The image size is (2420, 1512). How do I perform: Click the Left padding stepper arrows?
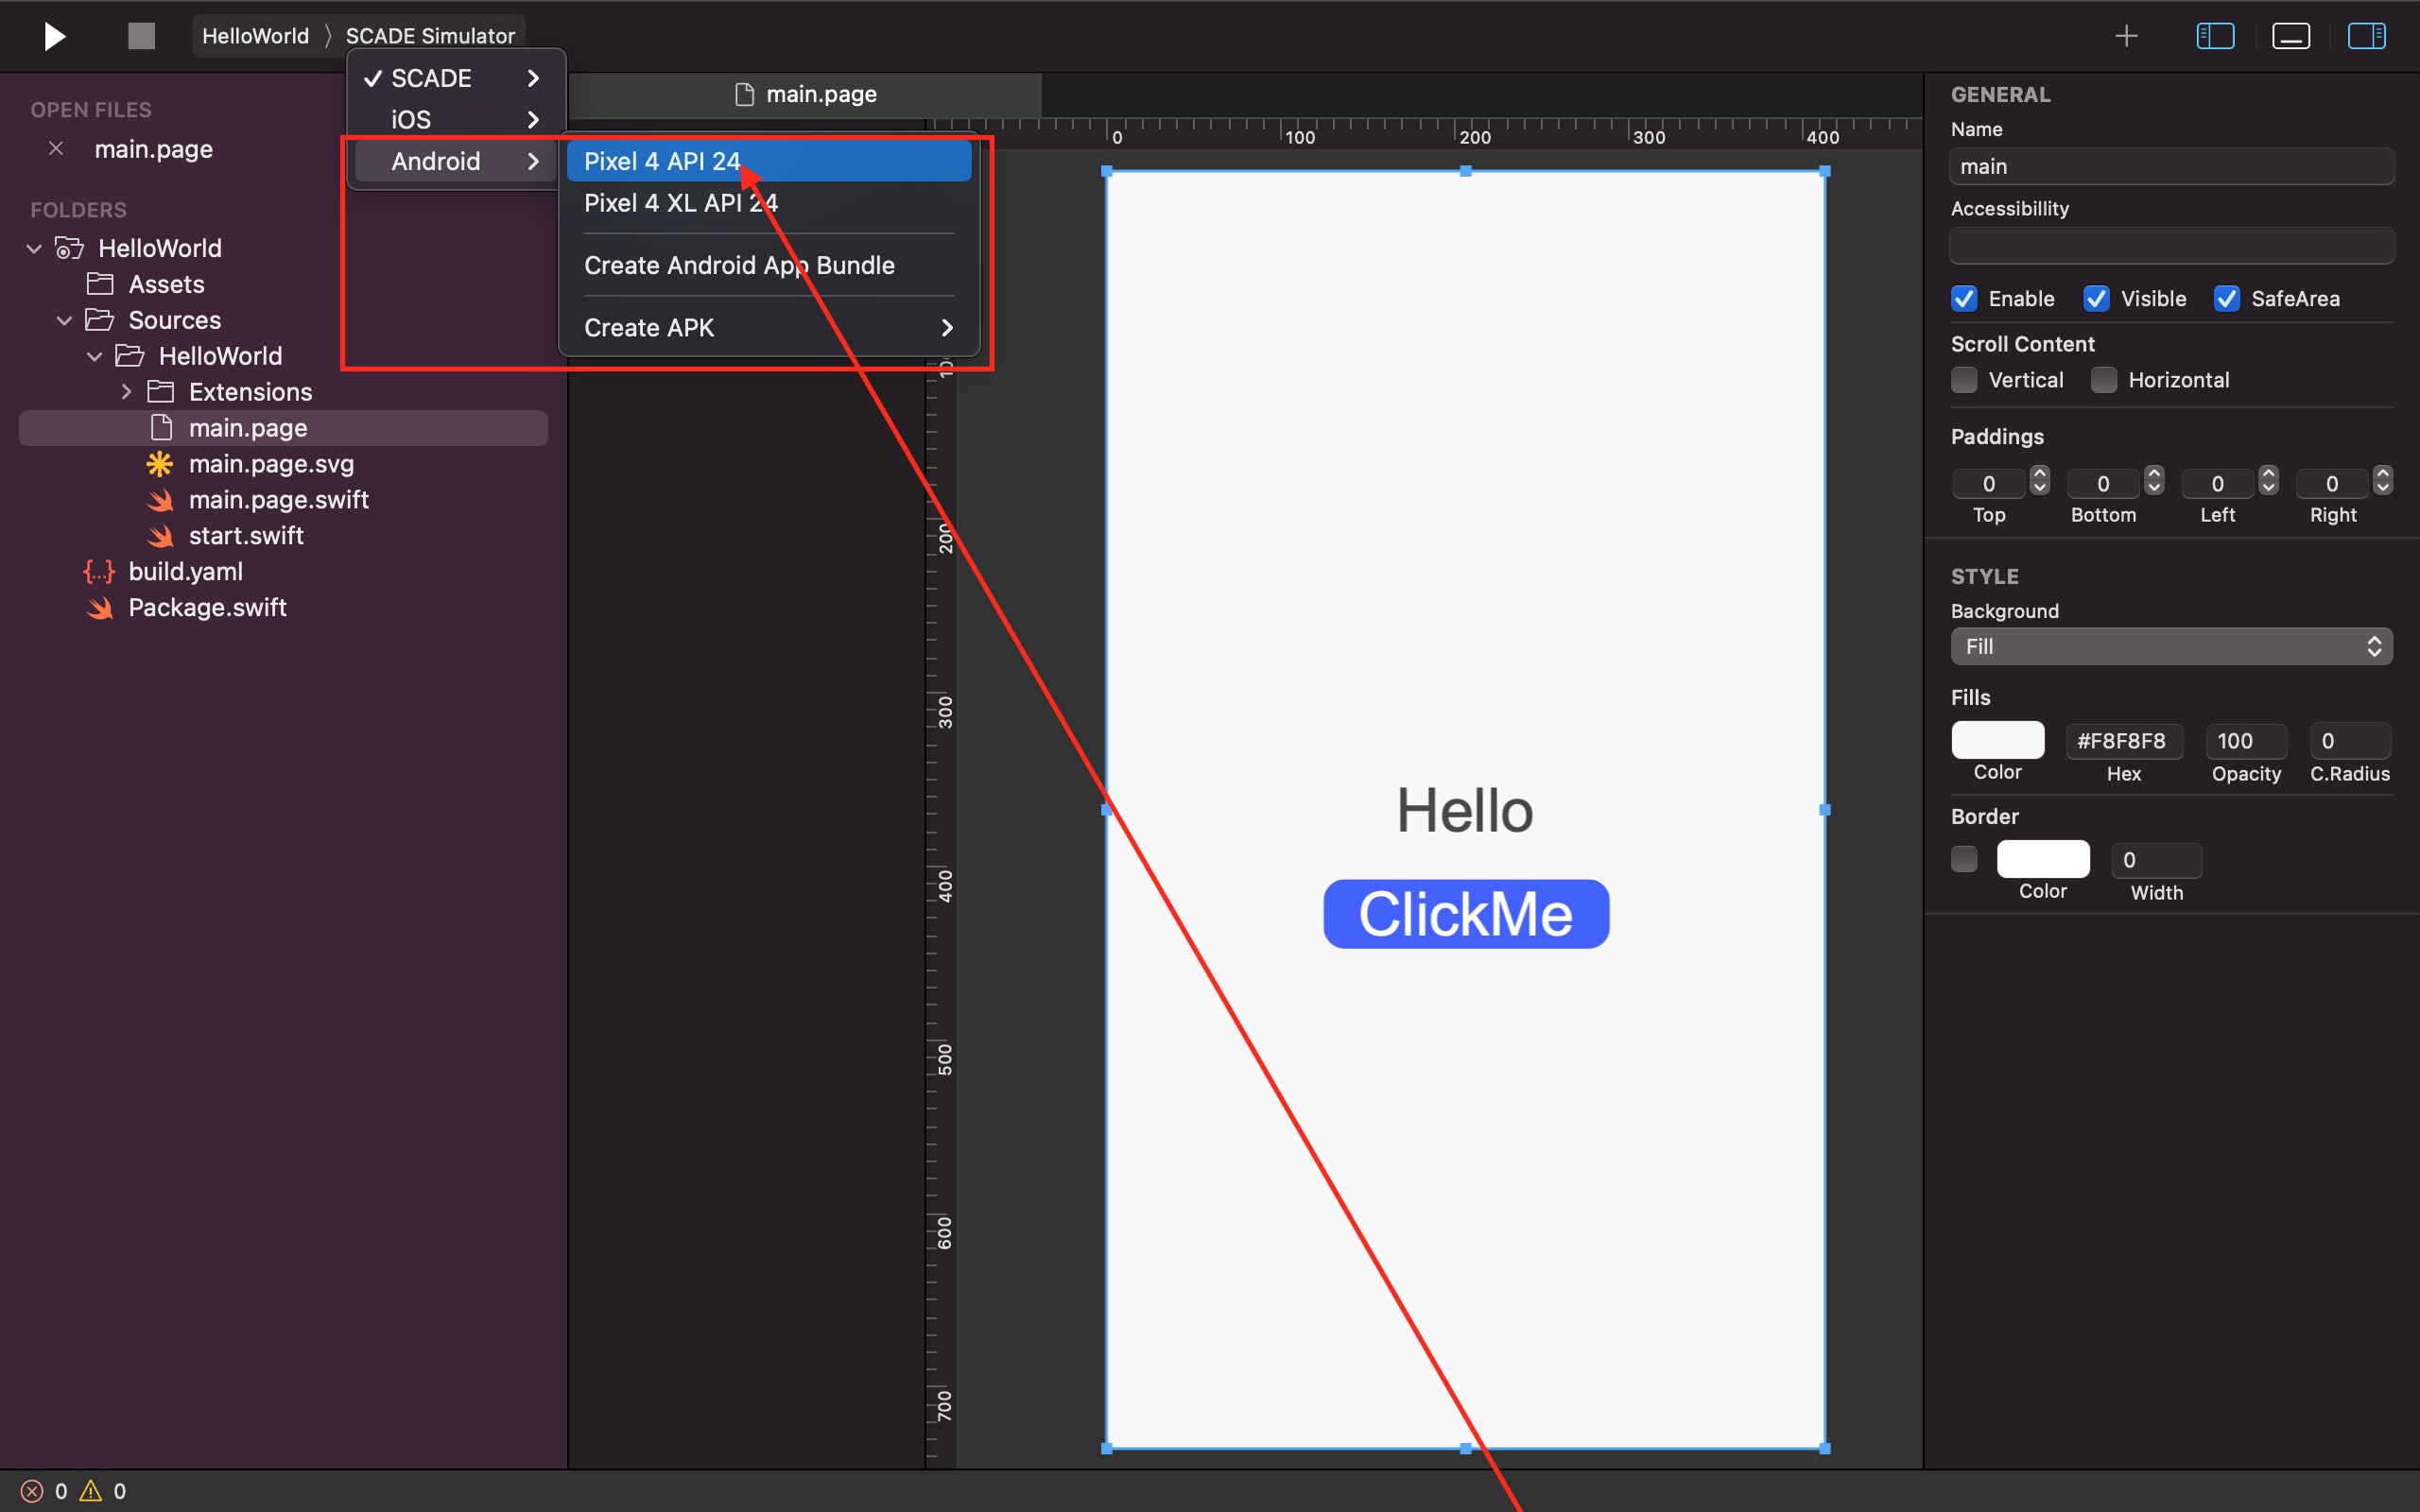(x=2268, y=482)
